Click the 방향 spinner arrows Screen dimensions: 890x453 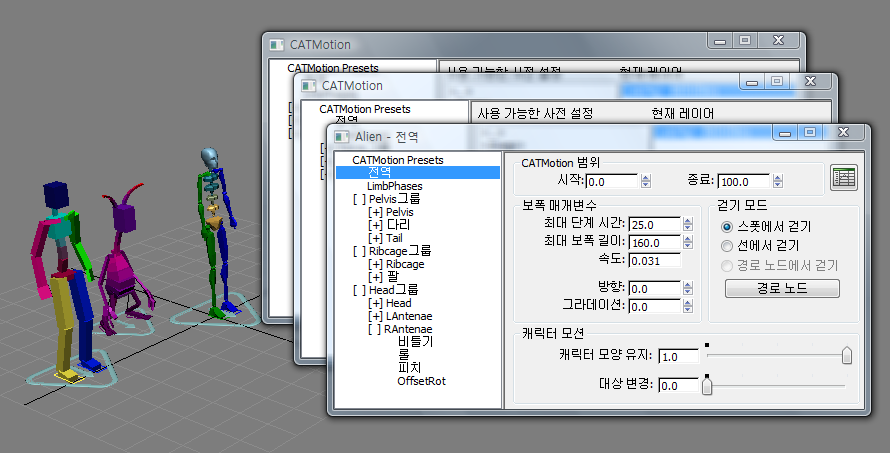(x=688, y=288)
